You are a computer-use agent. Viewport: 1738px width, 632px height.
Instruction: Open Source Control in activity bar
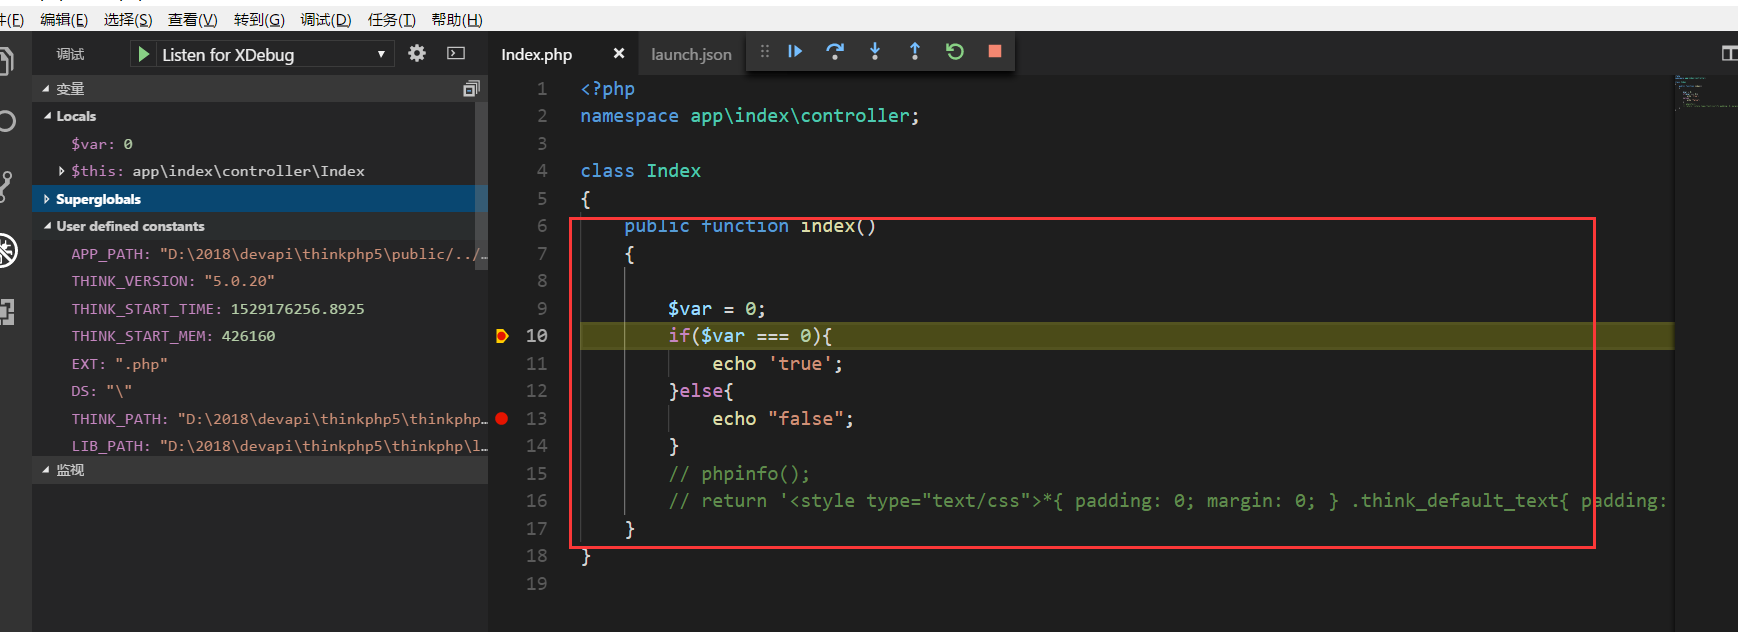tap(6, 186)
